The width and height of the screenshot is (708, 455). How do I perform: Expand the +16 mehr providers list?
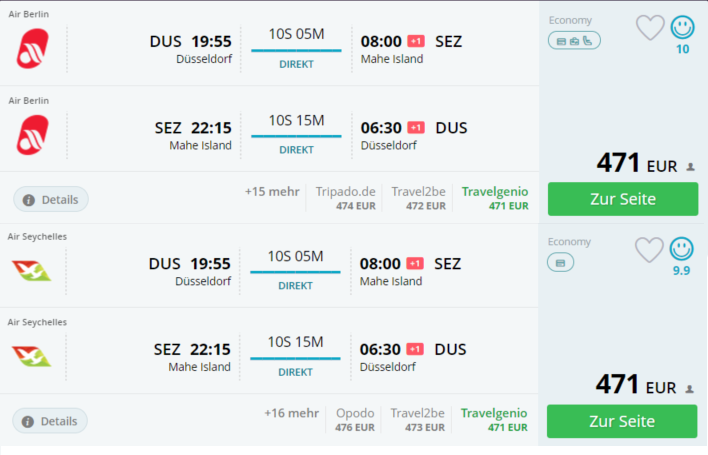292,413
